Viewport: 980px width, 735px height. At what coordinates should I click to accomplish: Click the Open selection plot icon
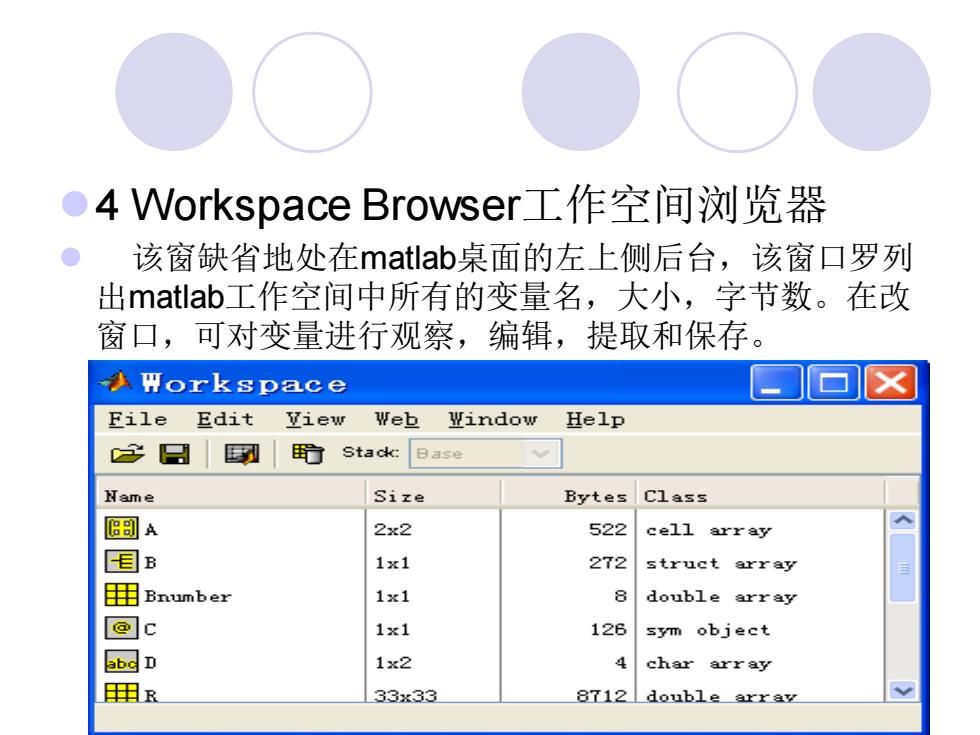click(242, 454)
